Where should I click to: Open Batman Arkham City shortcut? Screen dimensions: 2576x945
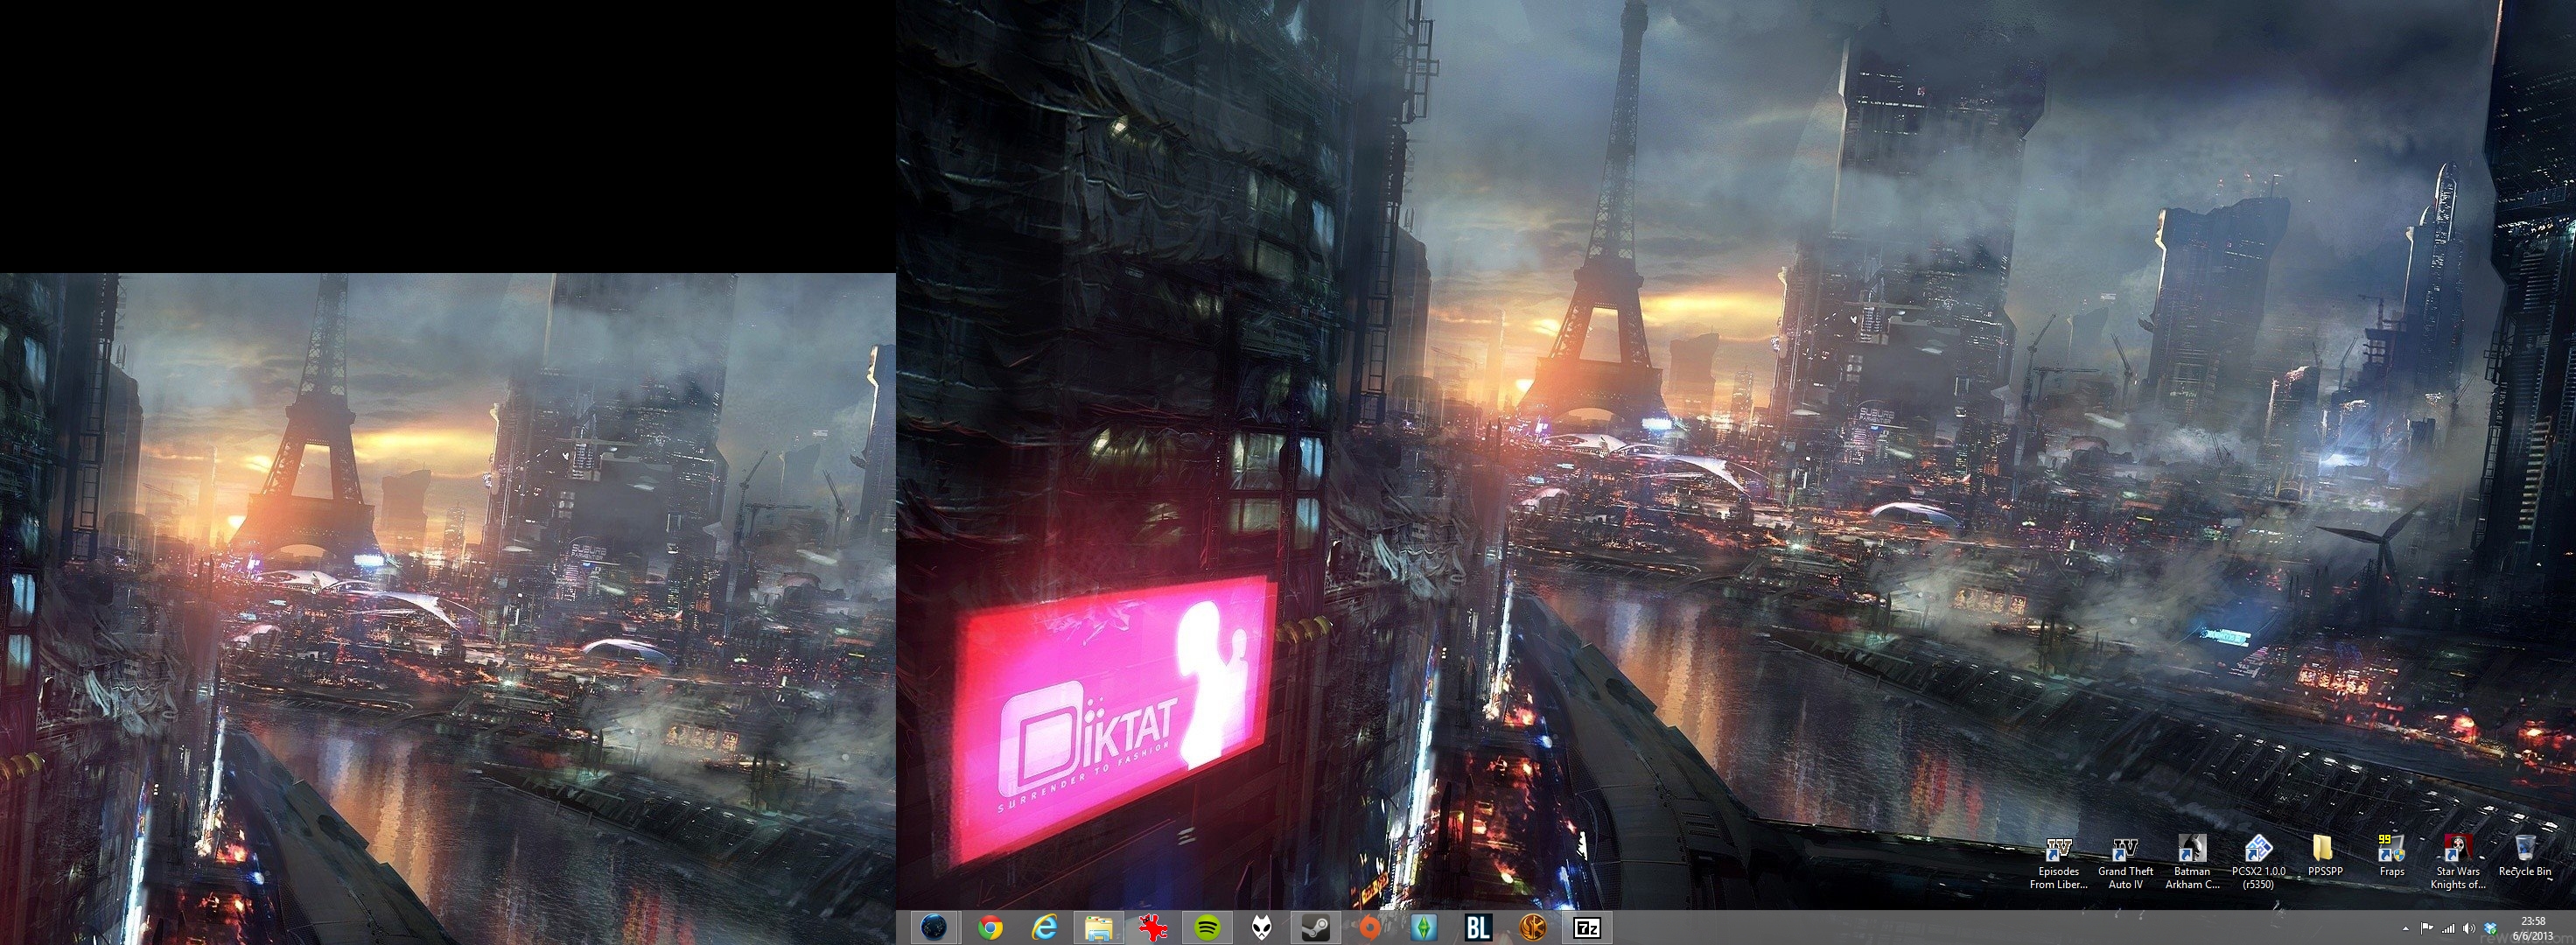click(2191, 863)
